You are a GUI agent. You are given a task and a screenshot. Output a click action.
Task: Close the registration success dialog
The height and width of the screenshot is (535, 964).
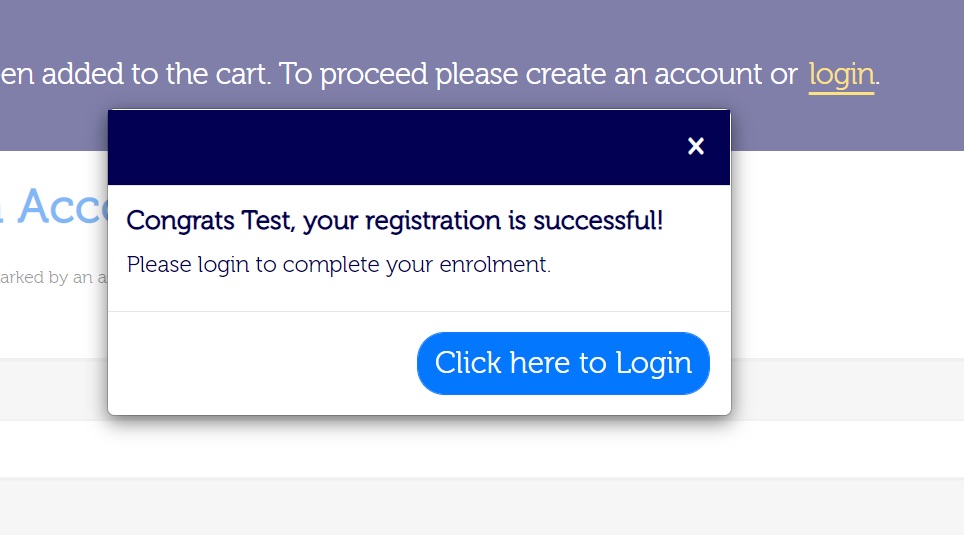[x=696, y=146]
